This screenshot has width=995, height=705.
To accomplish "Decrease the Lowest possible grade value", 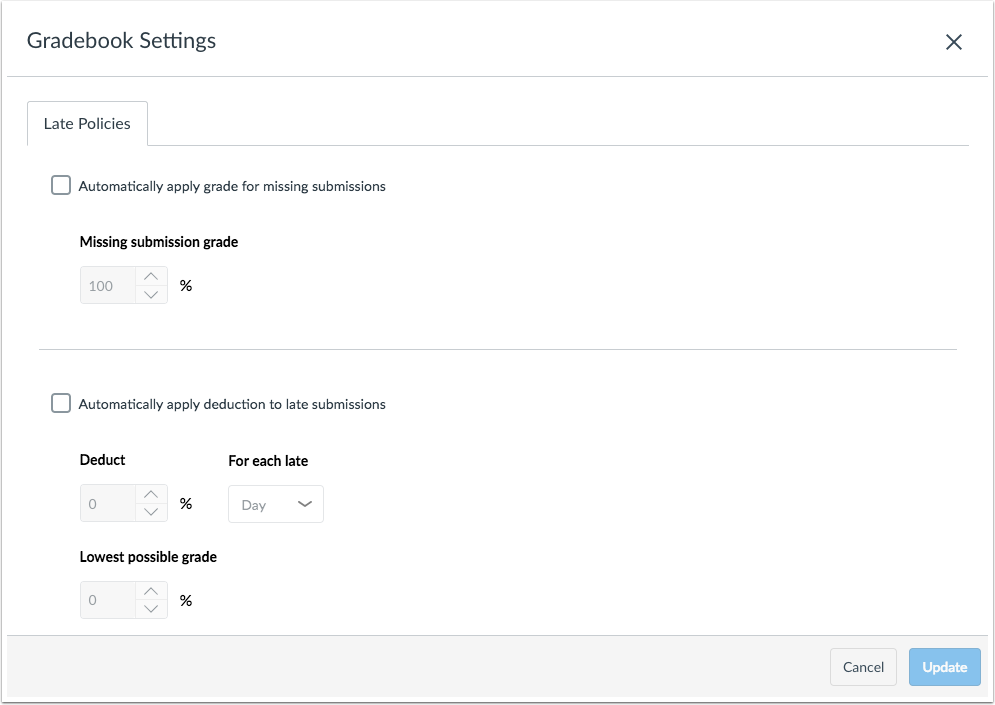I will 150,608.
